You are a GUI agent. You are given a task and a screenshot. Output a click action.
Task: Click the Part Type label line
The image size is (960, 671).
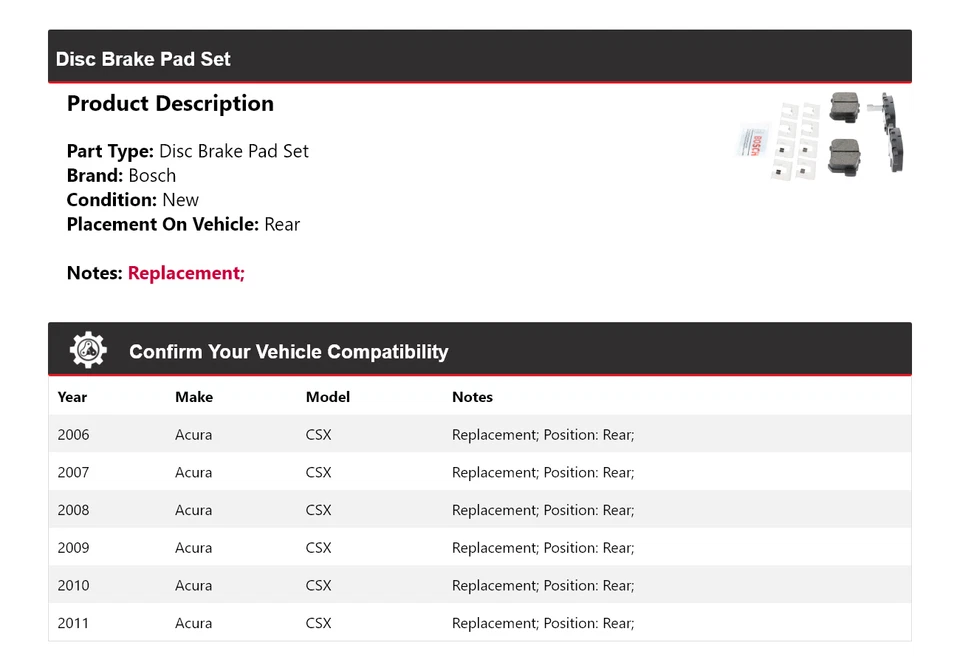187,151
